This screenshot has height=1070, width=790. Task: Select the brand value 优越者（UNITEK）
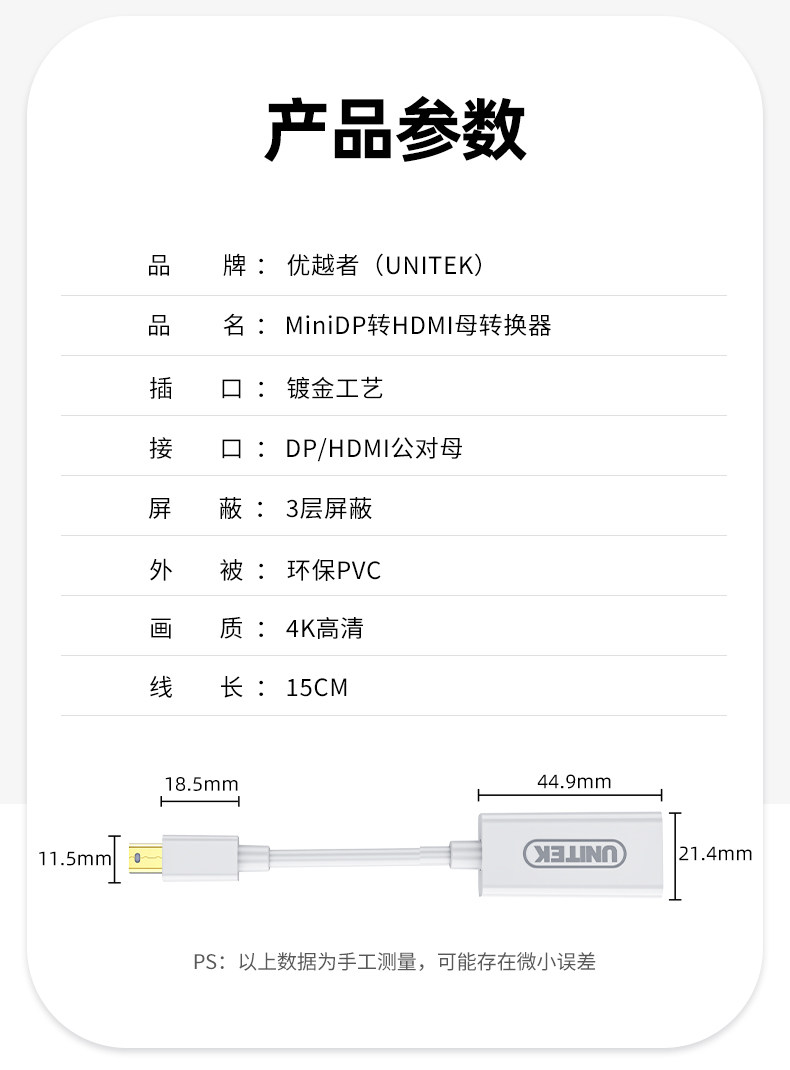point(385,266)
